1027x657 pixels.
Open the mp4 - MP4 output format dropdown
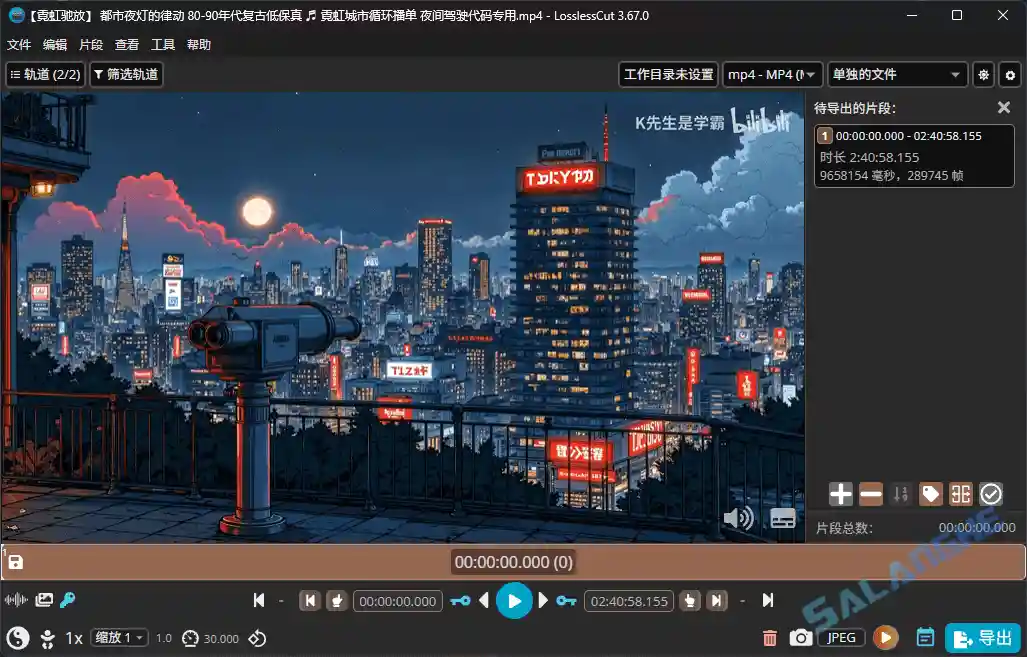point(772,74)
